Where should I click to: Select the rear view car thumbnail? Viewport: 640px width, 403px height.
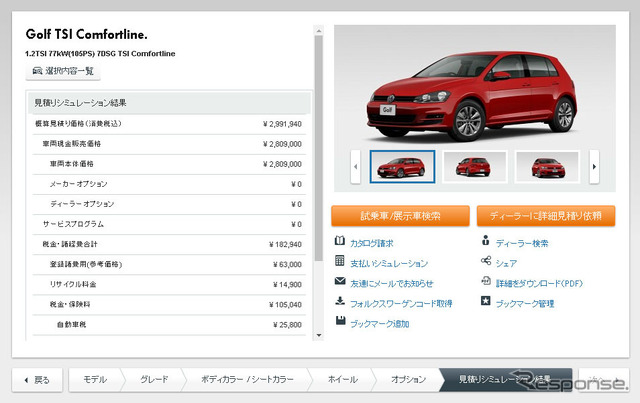[475, 167]
